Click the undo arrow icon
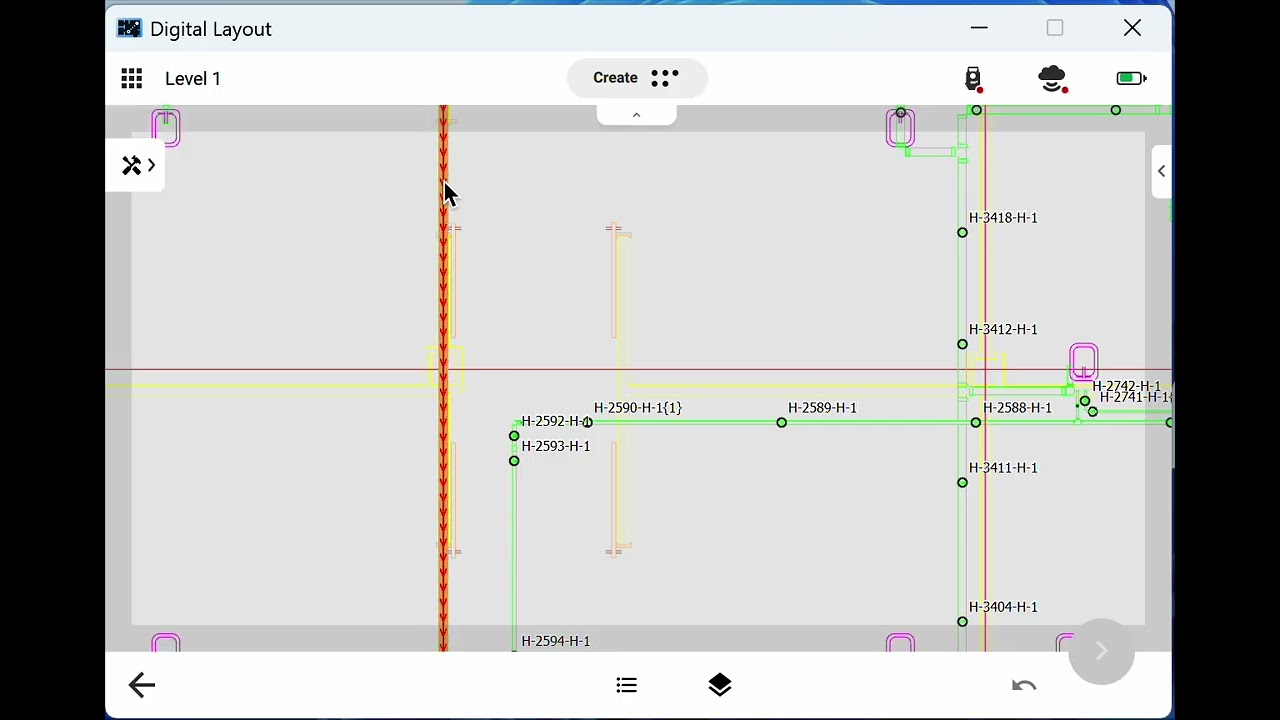The image size is (1280, 720). point(1024,685)
